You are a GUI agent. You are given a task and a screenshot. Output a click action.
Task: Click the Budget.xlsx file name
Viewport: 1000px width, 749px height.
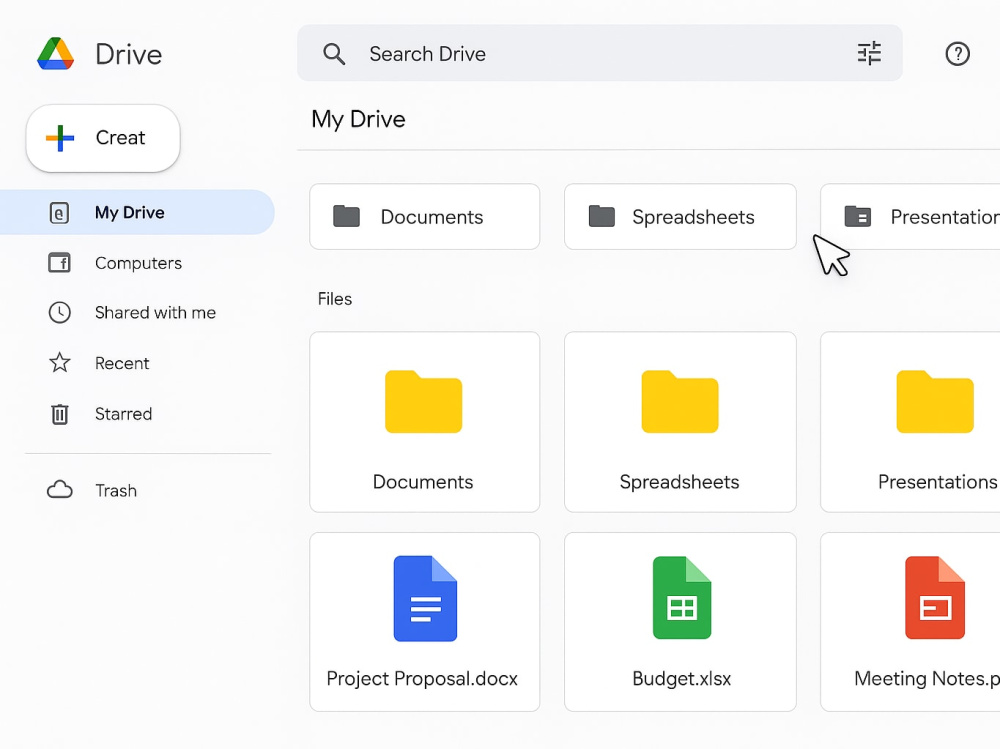[x=682, y=679]
